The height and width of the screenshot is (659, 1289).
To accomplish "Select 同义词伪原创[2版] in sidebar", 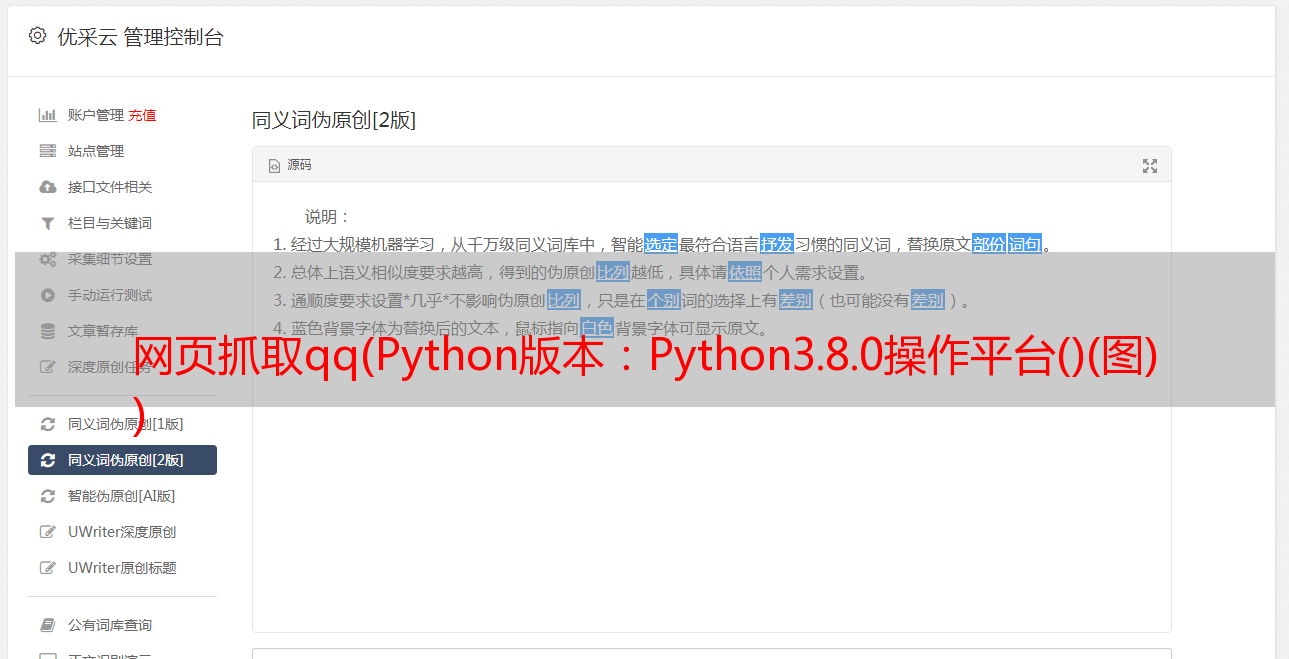I will 122,460.
